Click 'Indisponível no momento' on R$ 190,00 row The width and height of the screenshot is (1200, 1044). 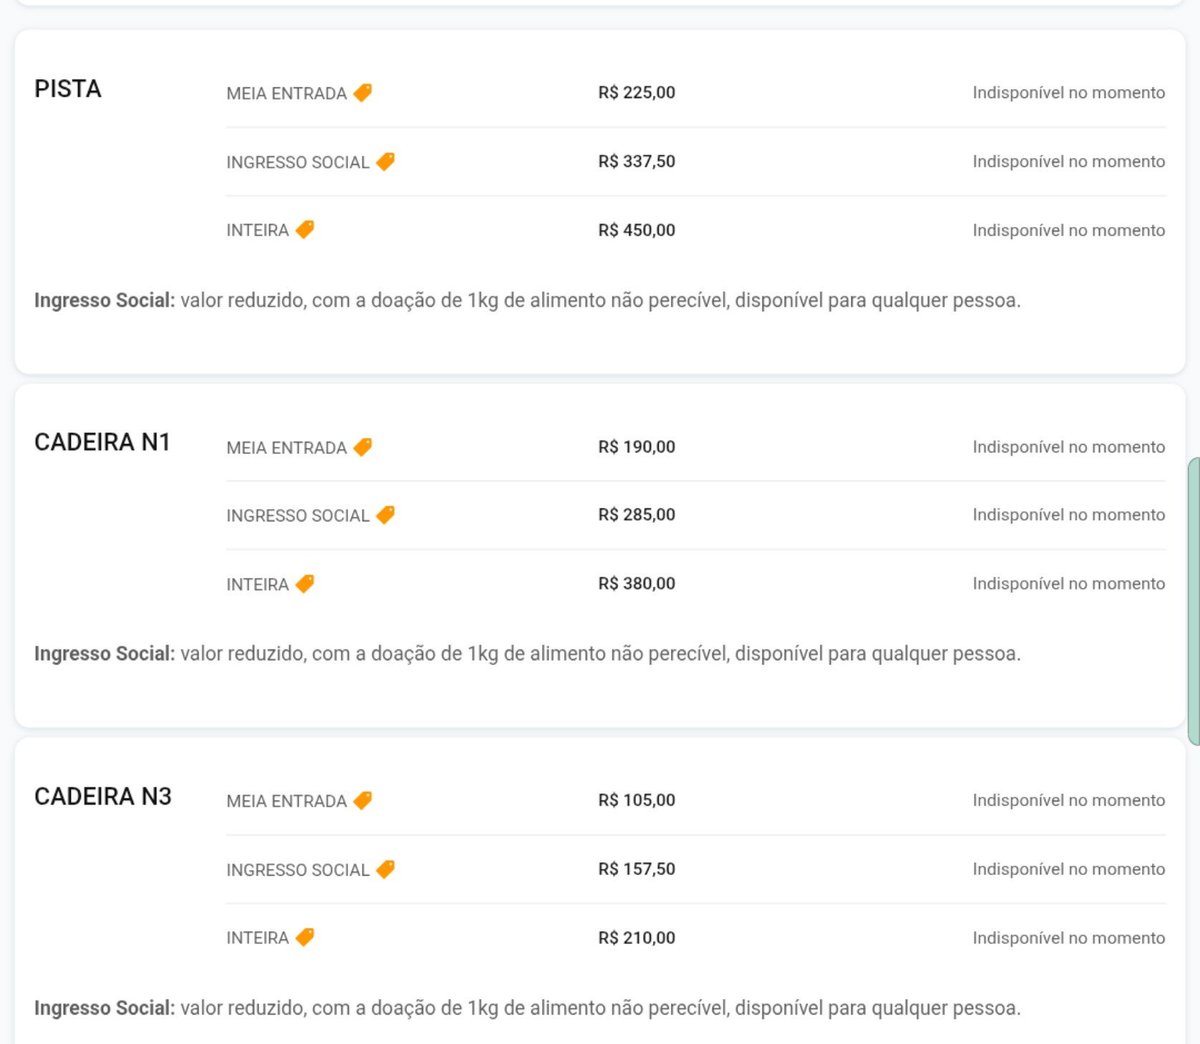[x=1069, y=447]
